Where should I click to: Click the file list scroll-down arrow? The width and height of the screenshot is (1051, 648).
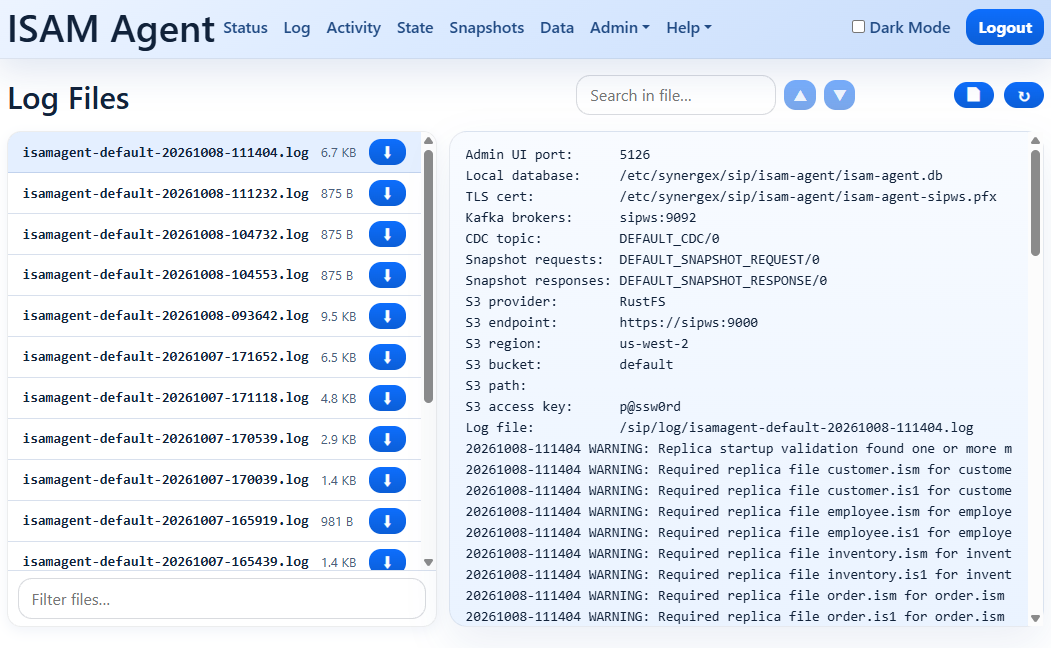(428, 562)
